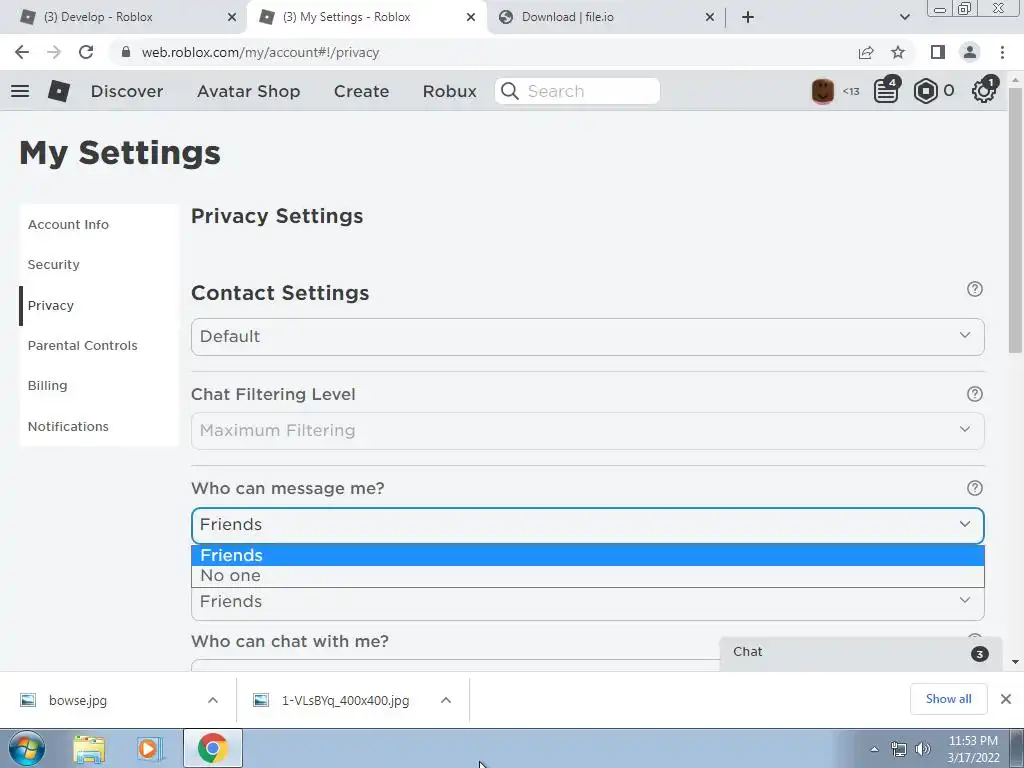Open the Robux page link

click(x=450, y=91)
